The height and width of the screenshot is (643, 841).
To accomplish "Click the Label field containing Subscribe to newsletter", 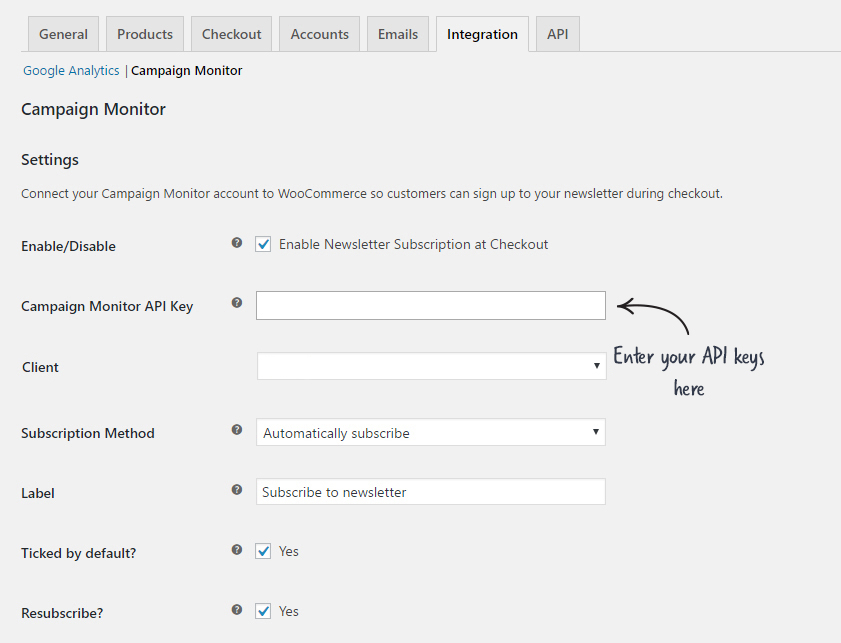I will pyautogui.click(x=431, y=492).
